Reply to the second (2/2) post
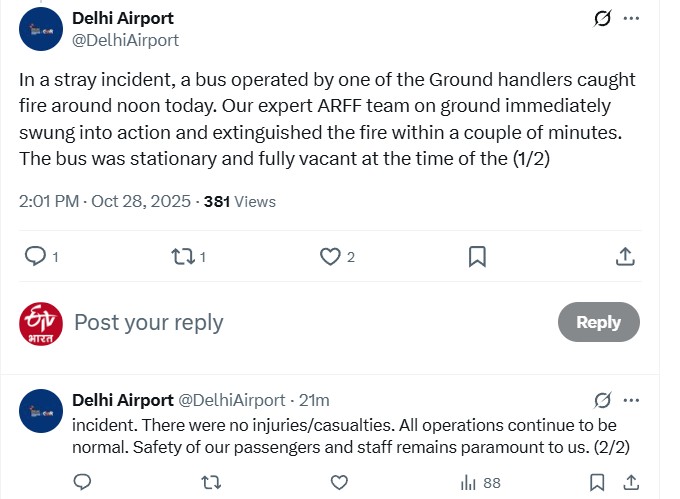Screen dimensions: 680x499 coord(83,483)
